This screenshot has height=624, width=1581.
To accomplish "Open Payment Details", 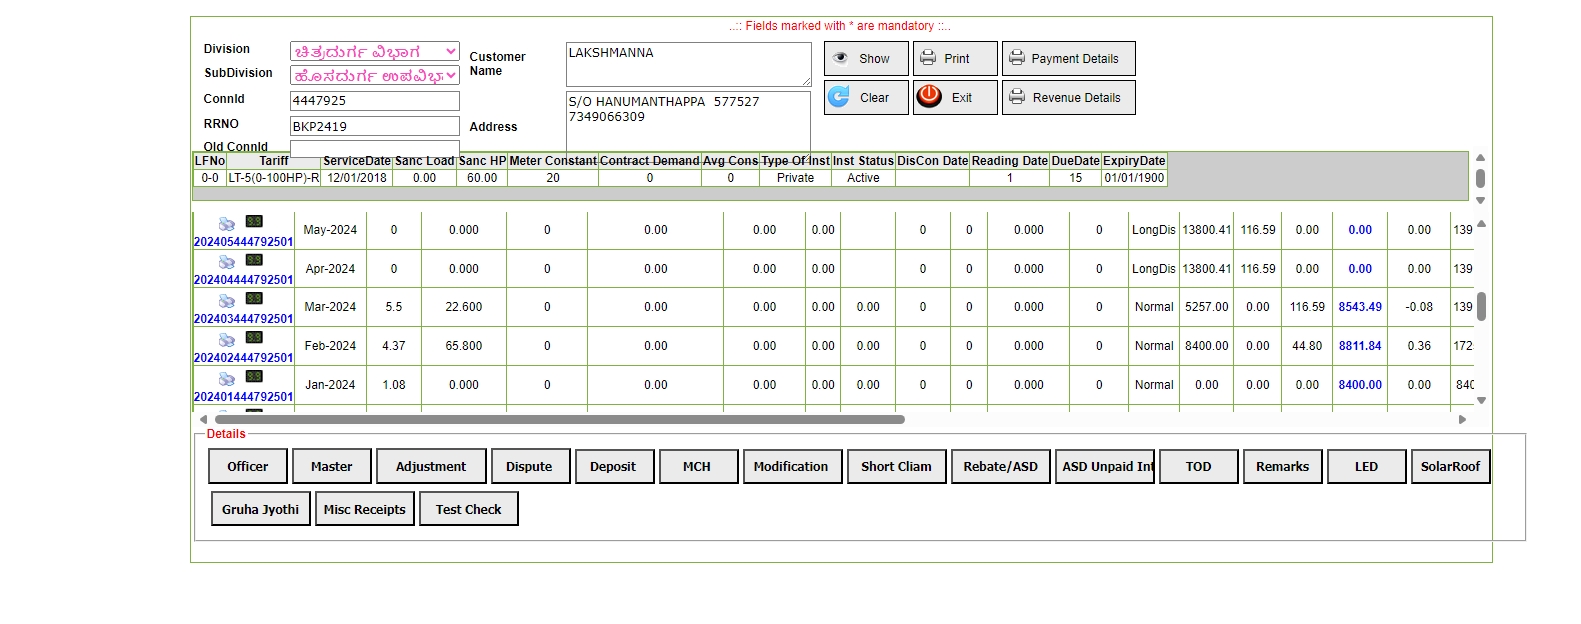I will (x=1068, y=58).
